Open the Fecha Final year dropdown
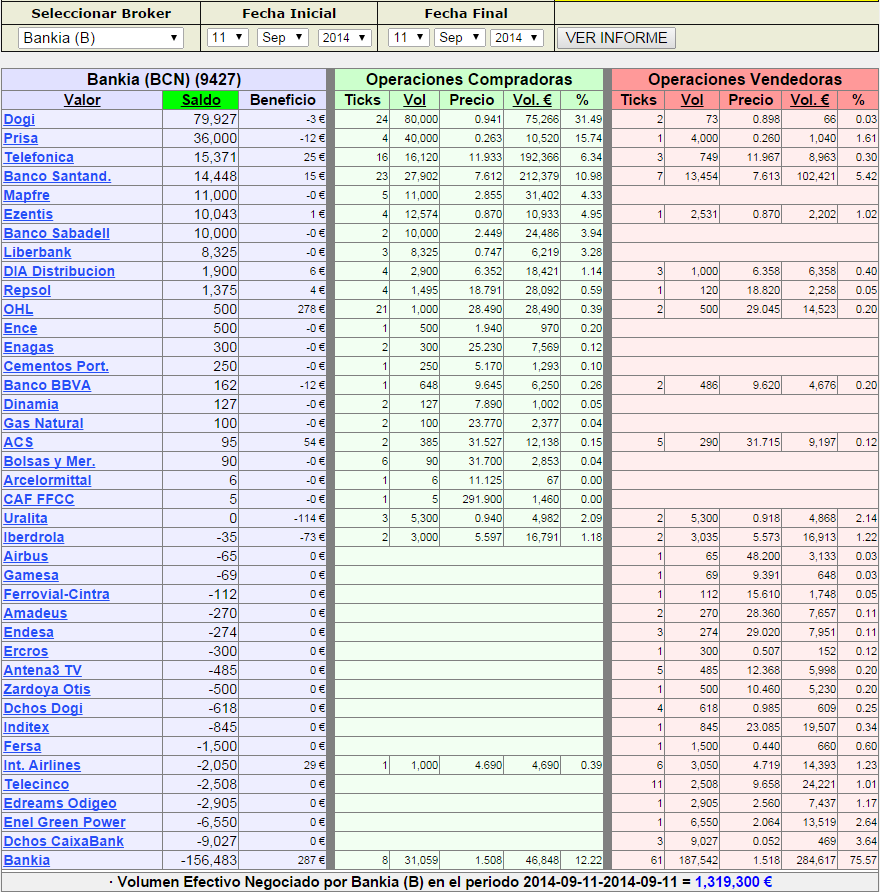The width and height of the screenshot is (881, 892). tap(516, 38)
